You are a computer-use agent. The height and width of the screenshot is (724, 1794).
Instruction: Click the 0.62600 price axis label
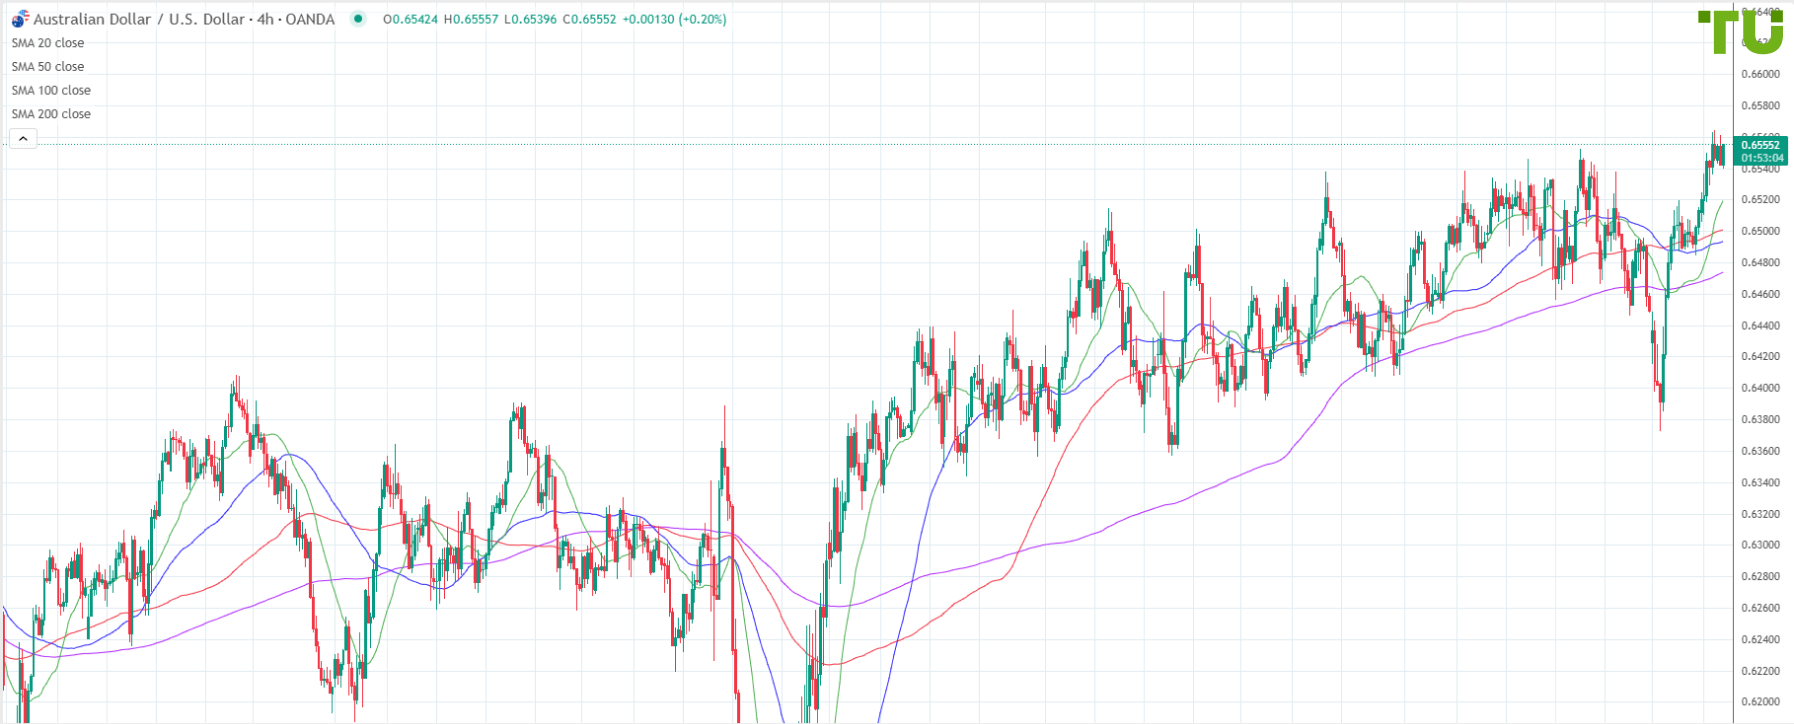pyautogui.click(x=1761, y=608)
